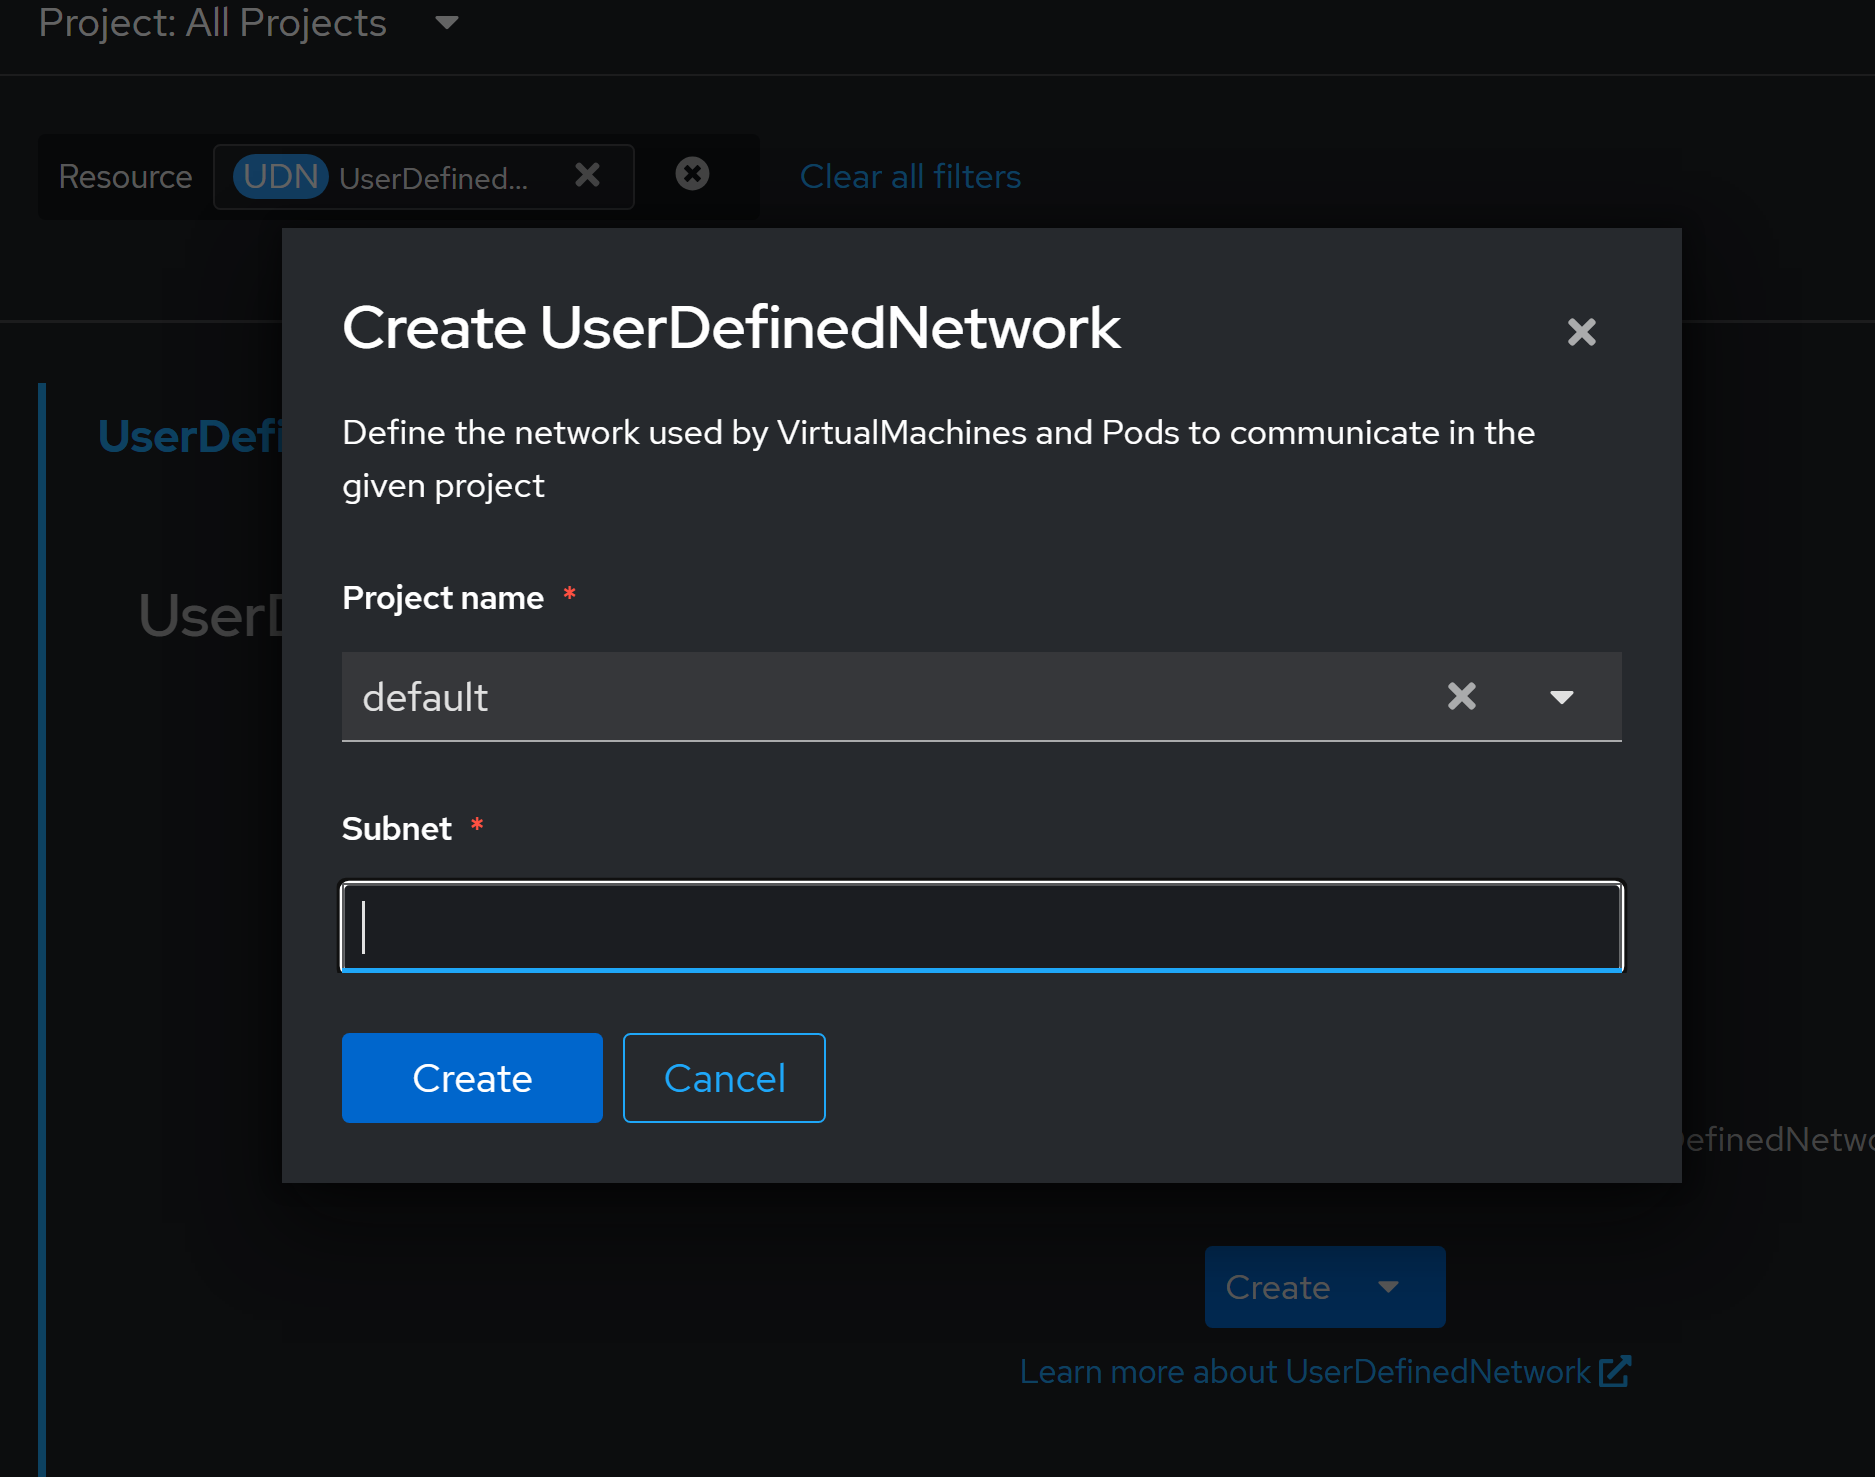Remove the UserDefined filter chip
The image size is (1875, 1477).
point(588,176)
